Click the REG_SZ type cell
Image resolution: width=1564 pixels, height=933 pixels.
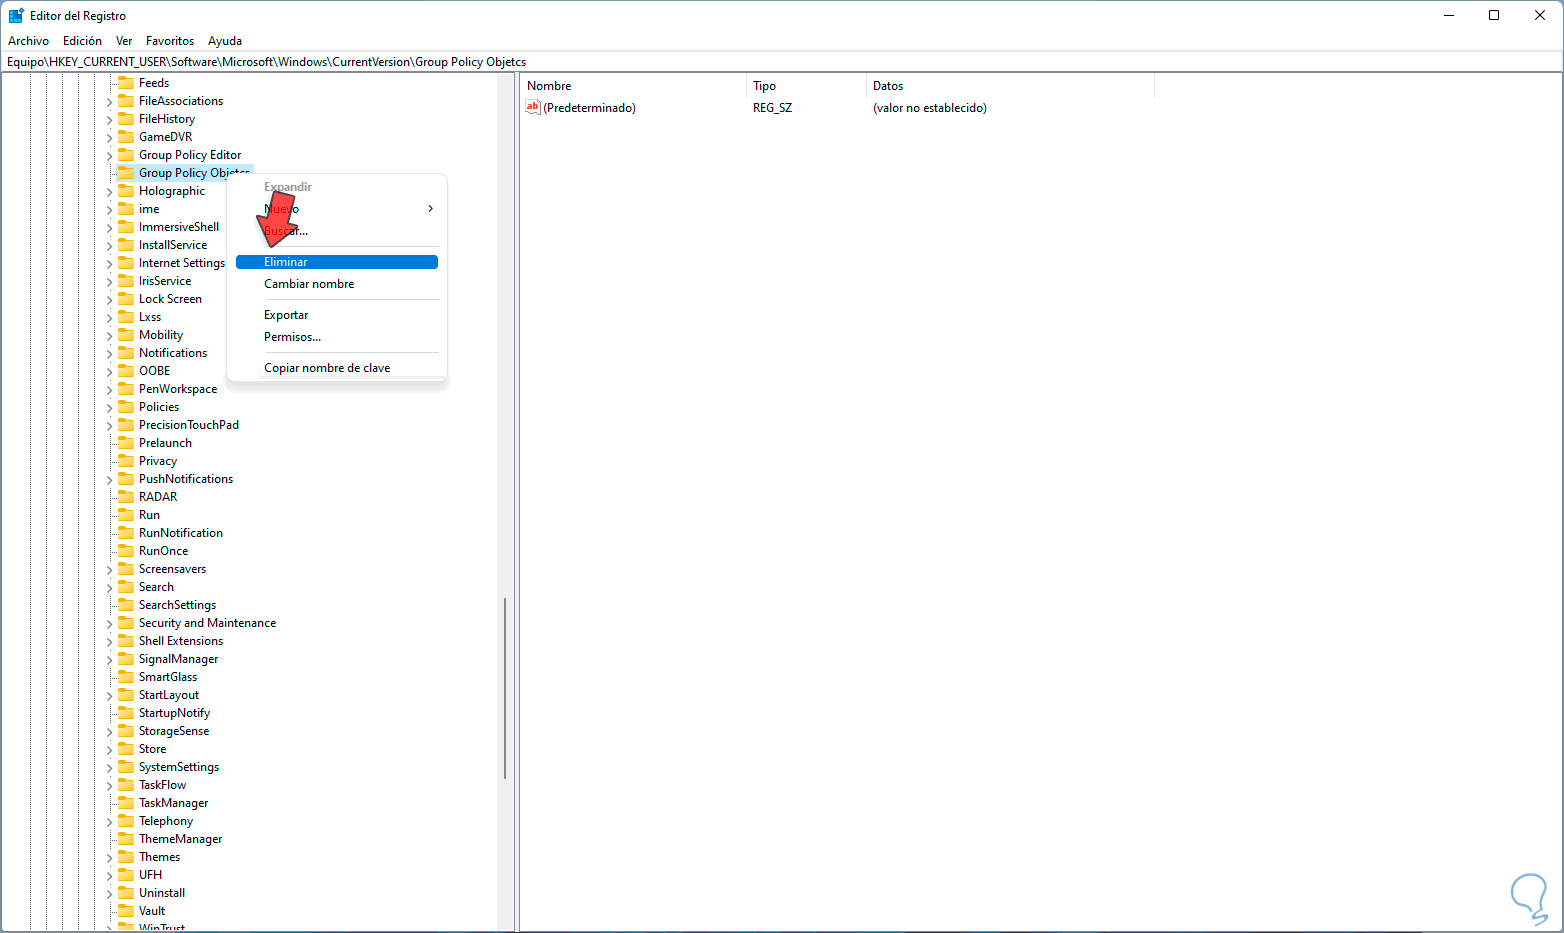click(x=772, y=108)
